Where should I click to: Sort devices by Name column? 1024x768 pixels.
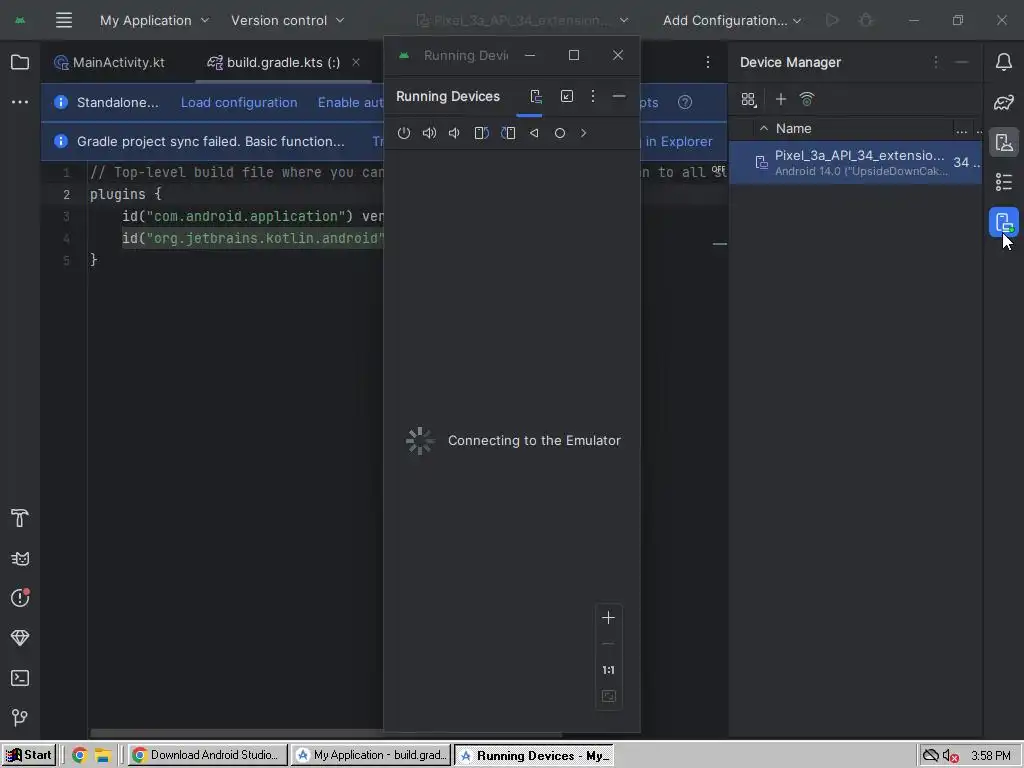click(x=793, y=129)
